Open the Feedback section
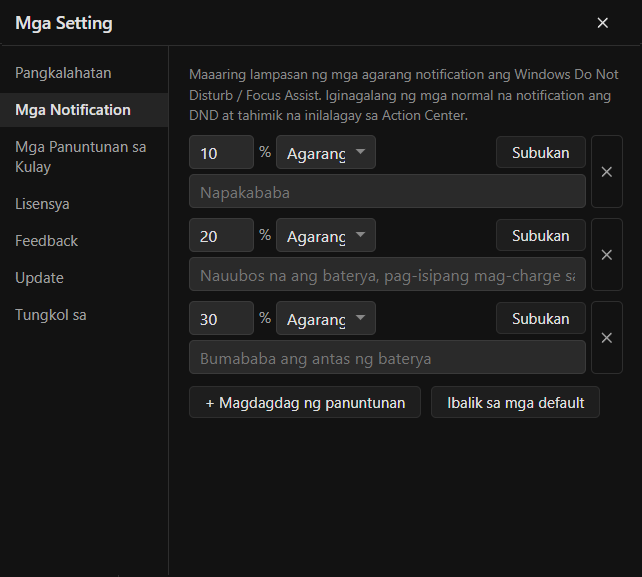The width and height of the screenshot is (642, 577). (x=84, y=241)
